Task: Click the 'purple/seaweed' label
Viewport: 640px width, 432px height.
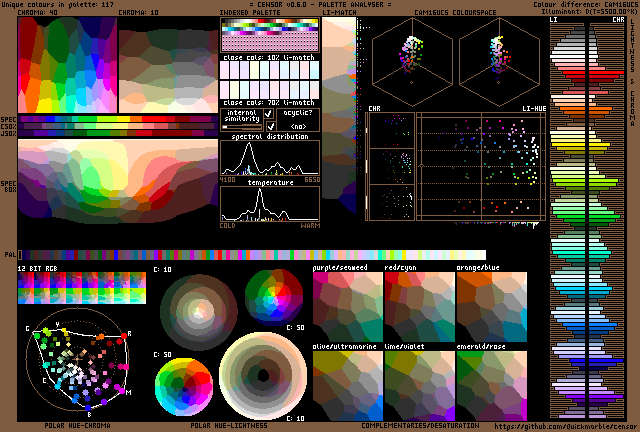Action: pyautogui.click(x=340, y=268)
